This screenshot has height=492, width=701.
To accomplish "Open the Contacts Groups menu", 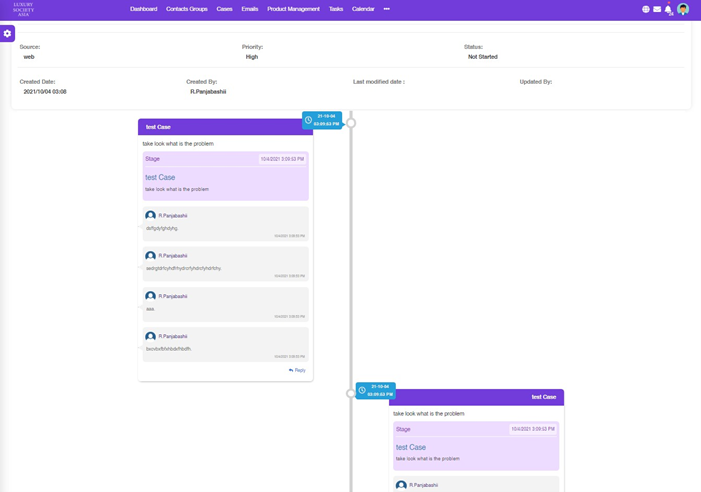I will tap(186, 9).
